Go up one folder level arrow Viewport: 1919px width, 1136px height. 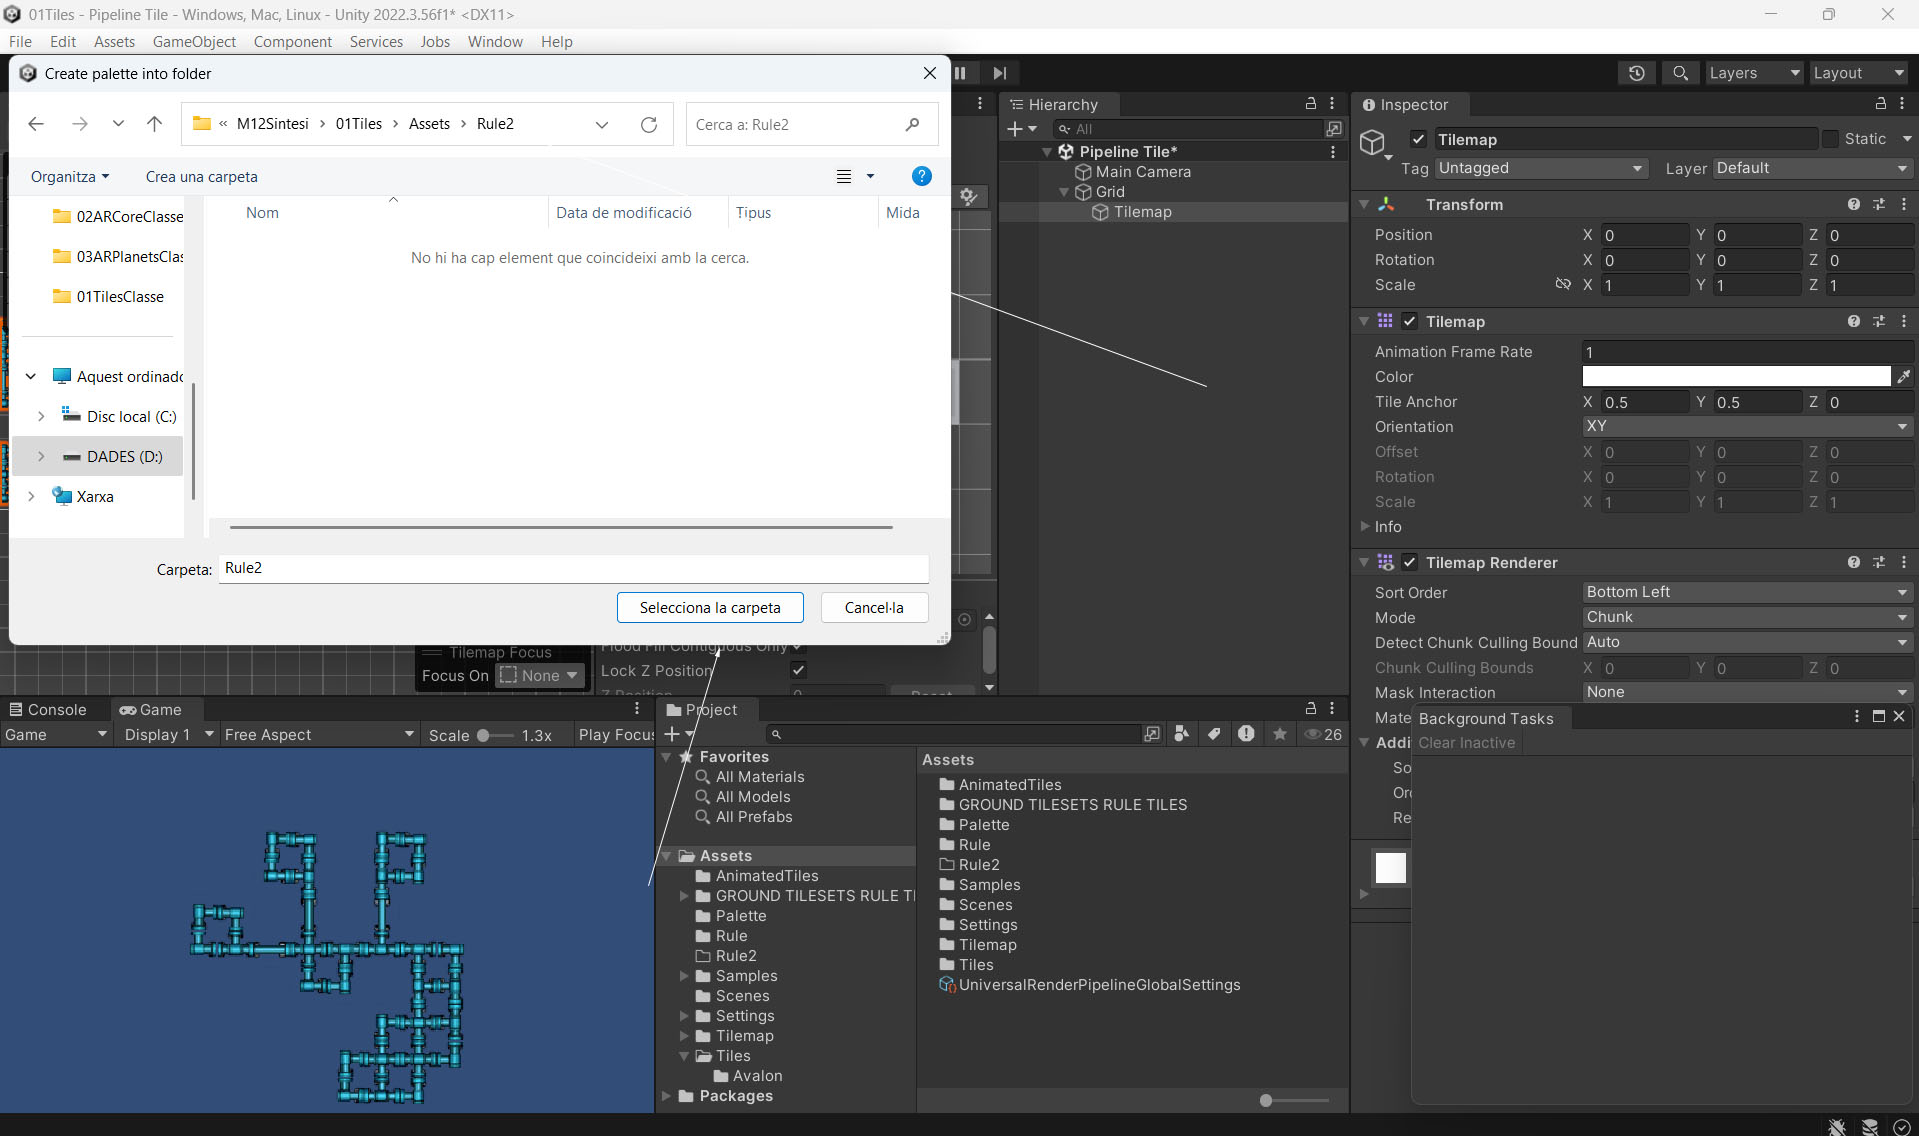click(x=154, y=124)
